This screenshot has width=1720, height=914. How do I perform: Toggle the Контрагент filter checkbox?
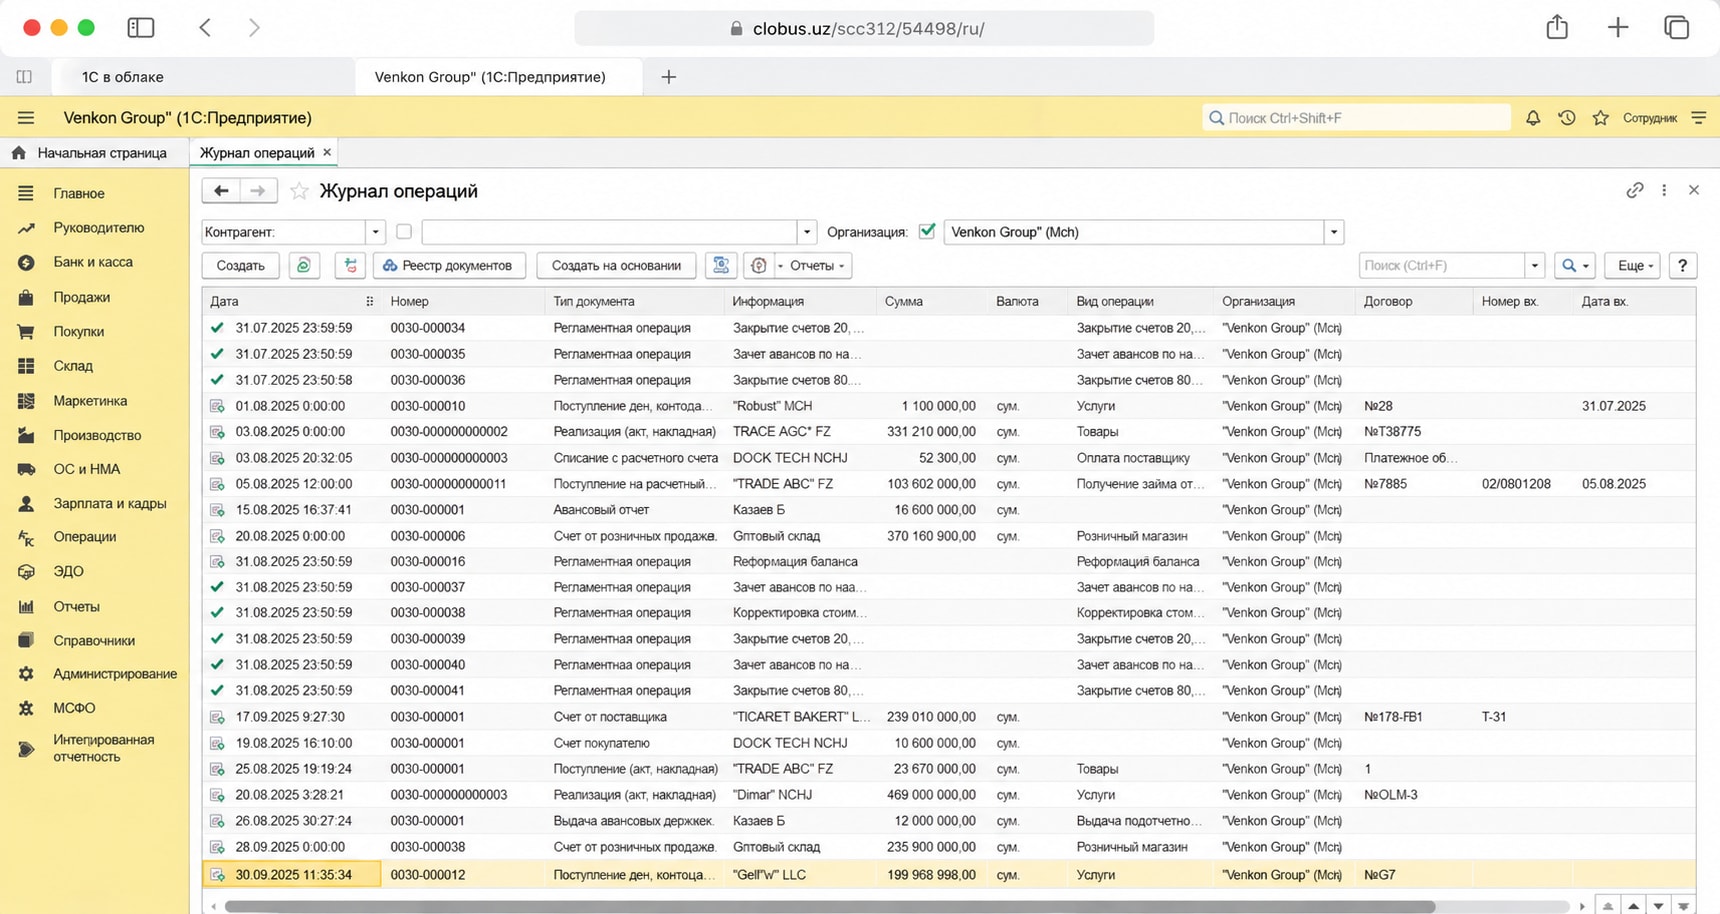(404, 232)
